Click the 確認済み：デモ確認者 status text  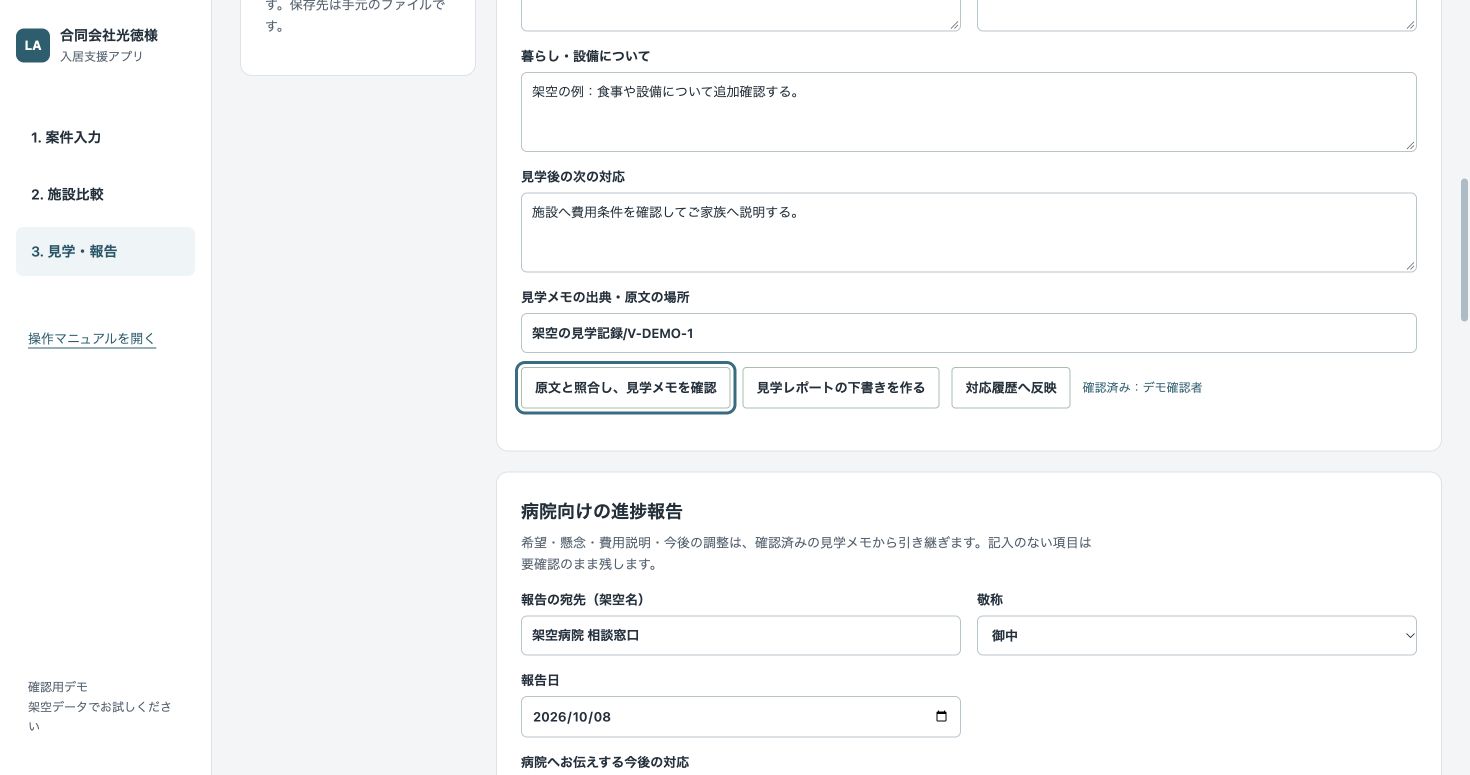1142,388
